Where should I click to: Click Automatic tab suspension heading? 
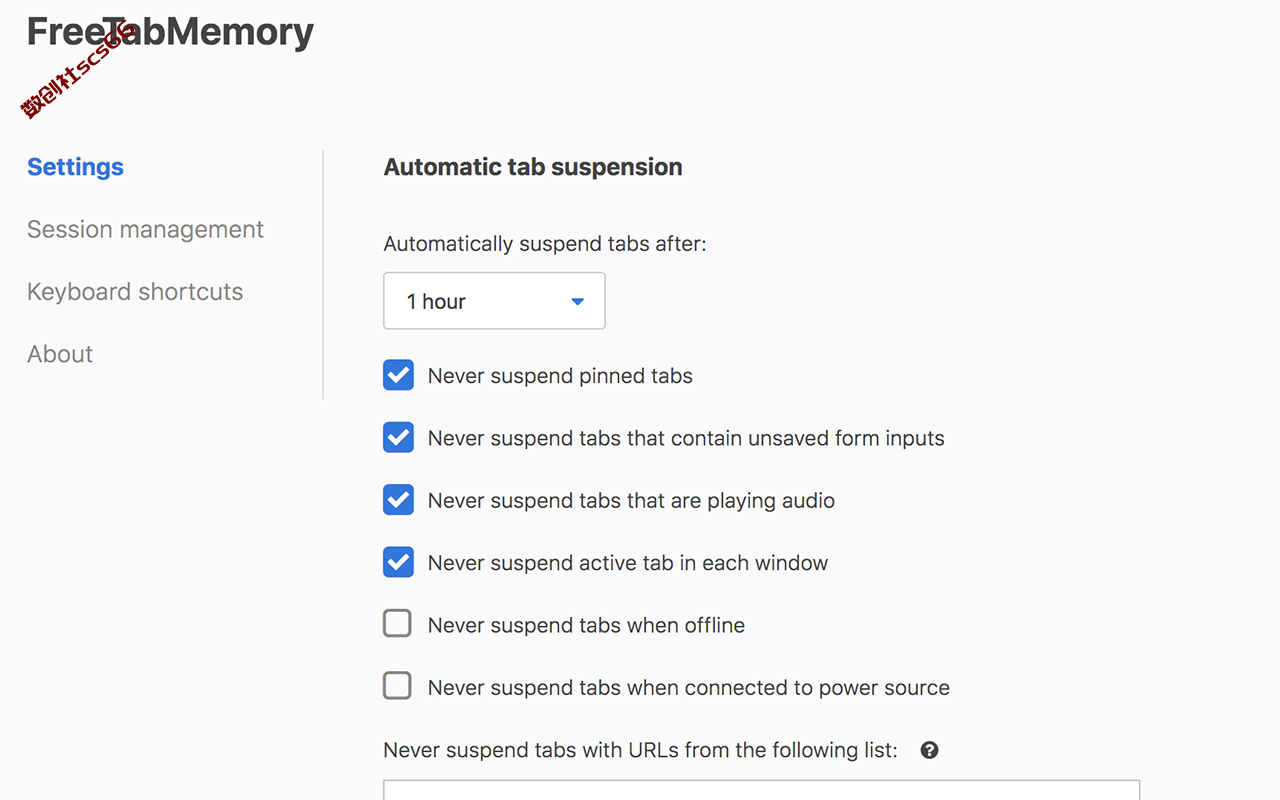pyautogui.click(x=533, y=167)
